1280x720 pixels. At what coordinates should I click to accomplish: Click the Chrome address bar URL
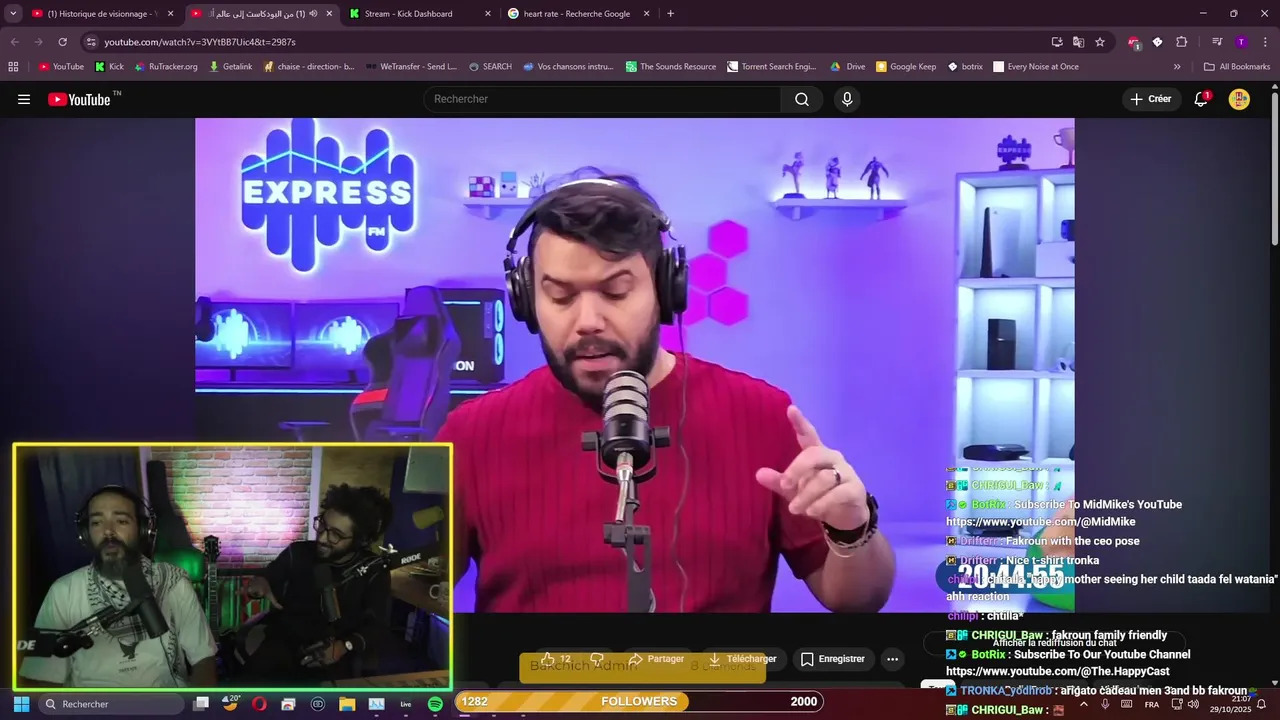tap(200, 42)
